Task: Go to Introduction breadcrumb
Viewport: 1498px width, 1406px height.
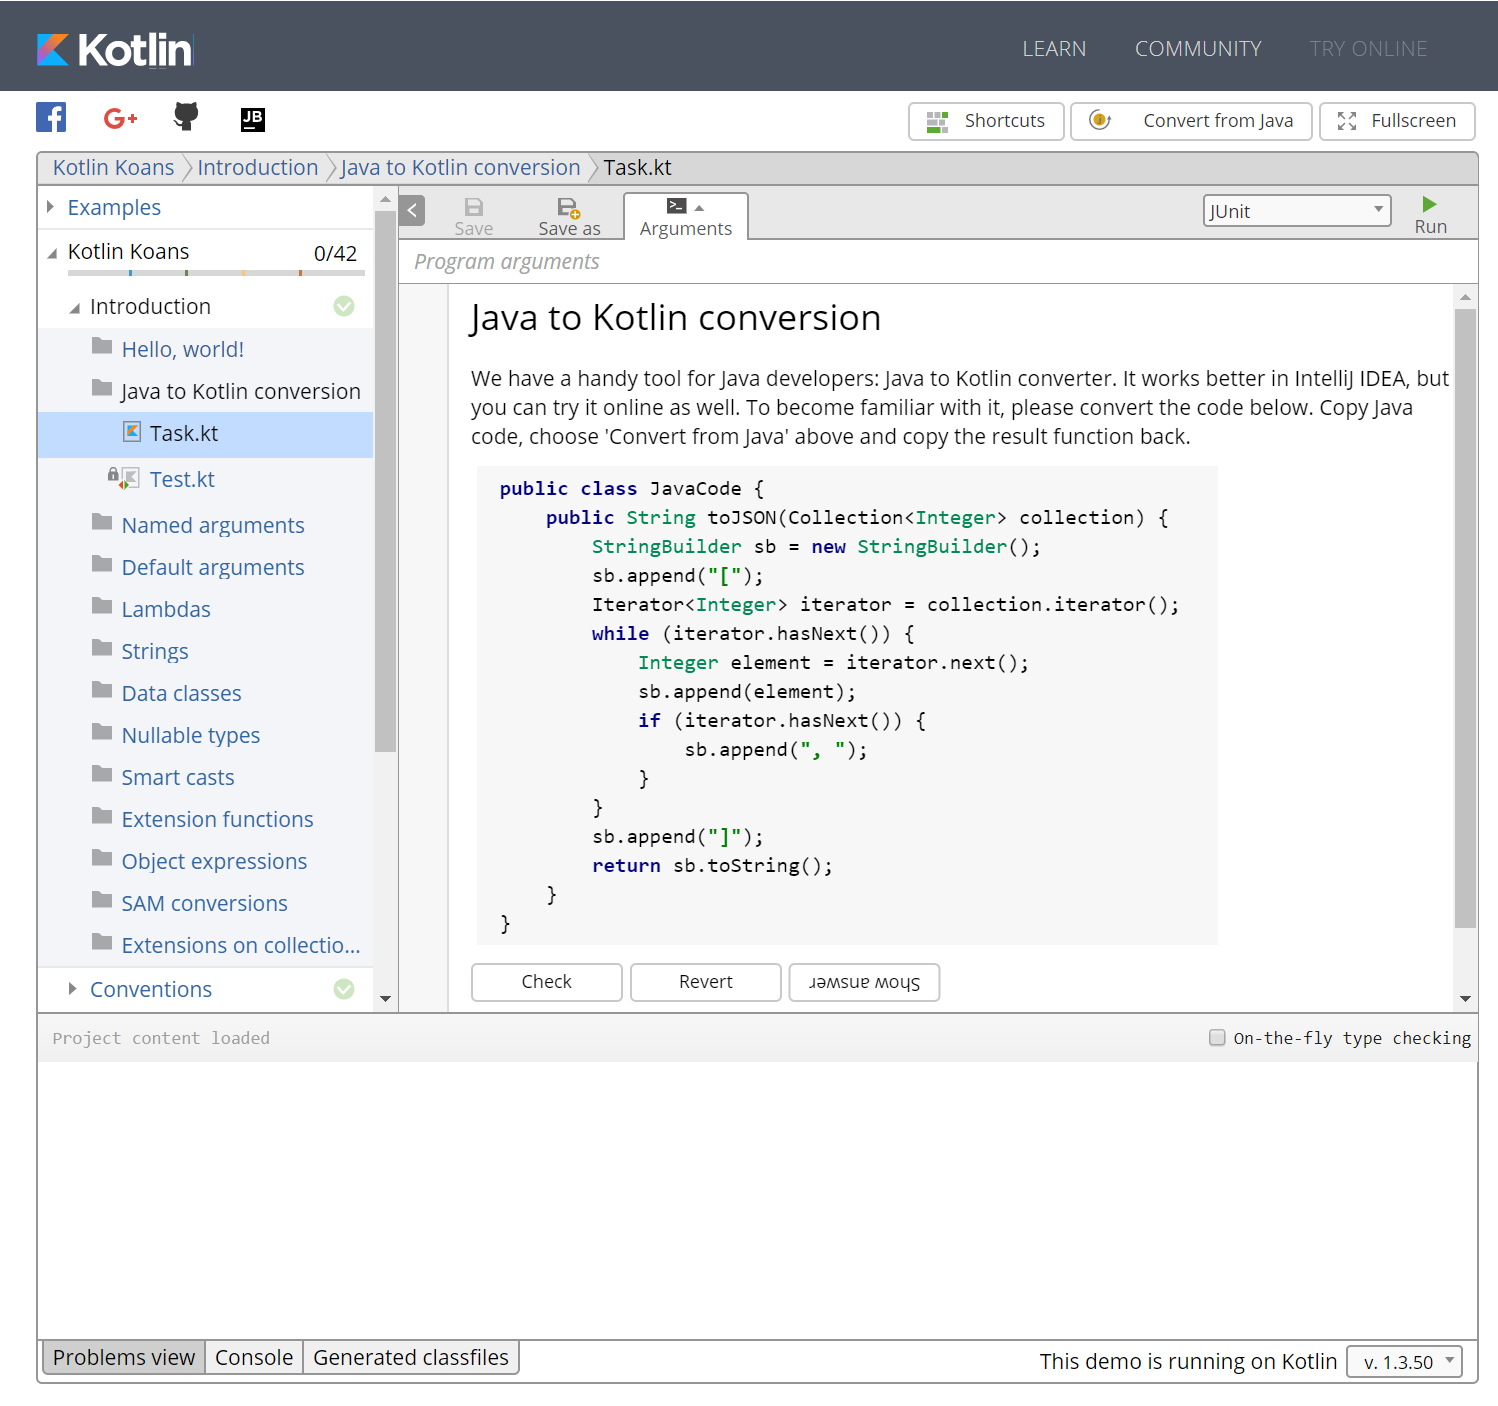Action: (258, 167)
